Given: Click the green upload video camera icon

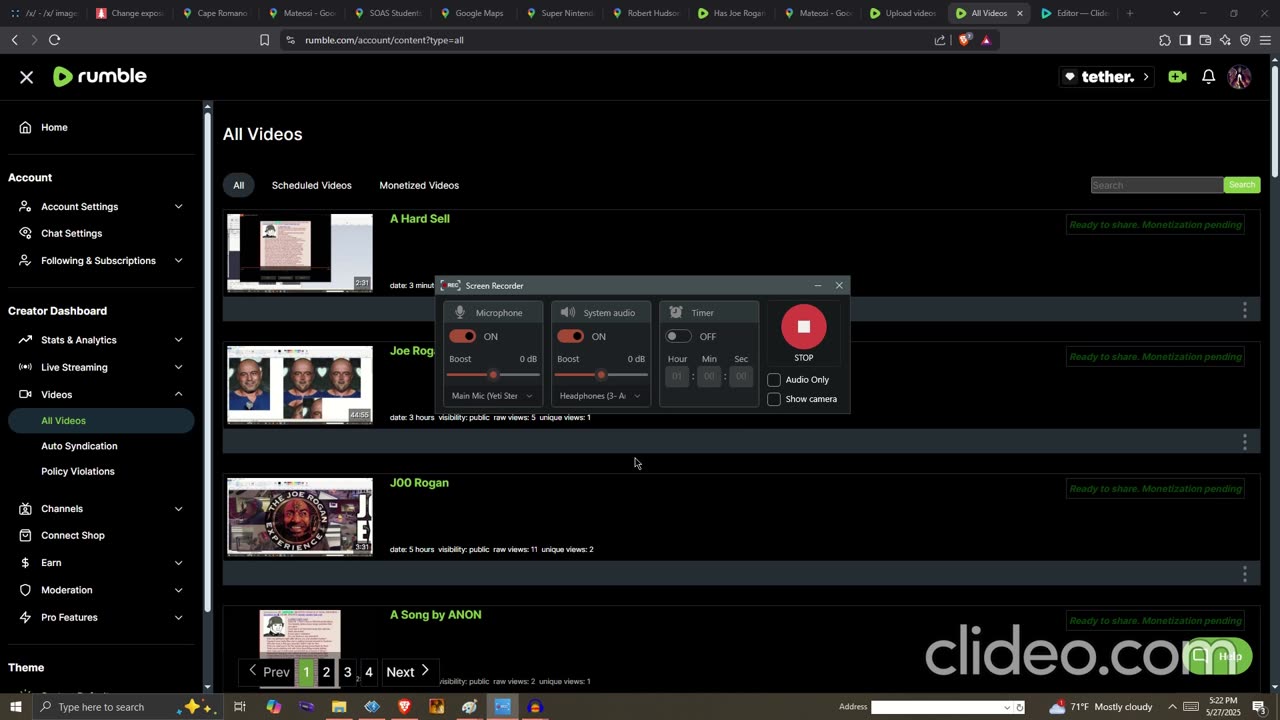Looking at the screenshot, I should [x=1177, y=77].
